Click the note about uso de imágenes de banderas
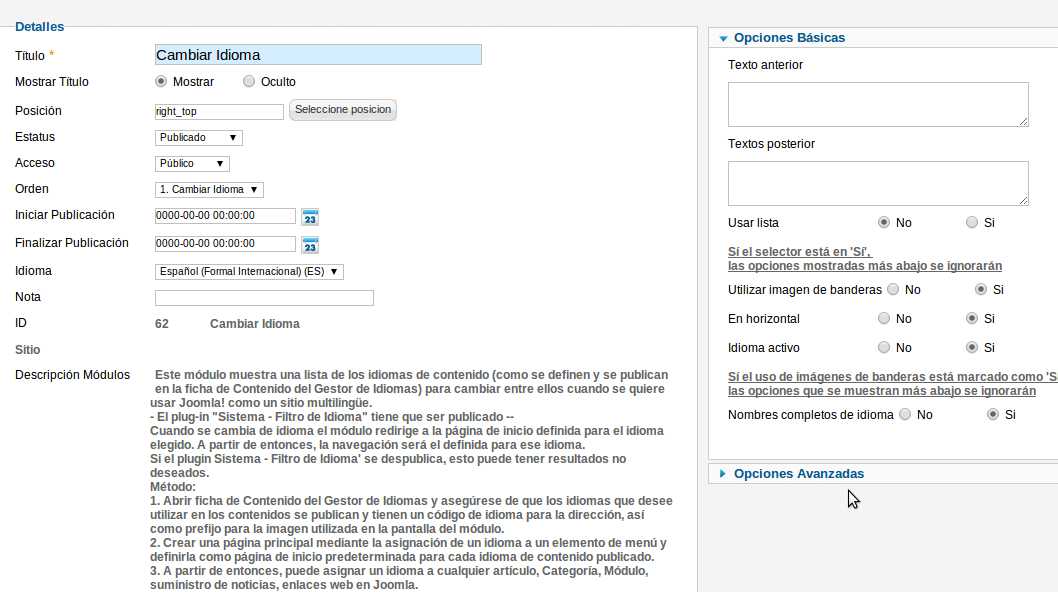 click(x=893, y=383)
